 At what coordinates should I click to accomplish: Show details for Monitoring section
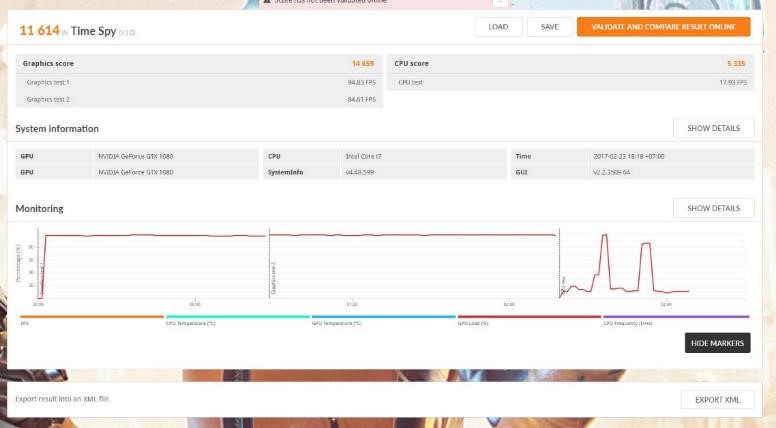tap(713, 208)
